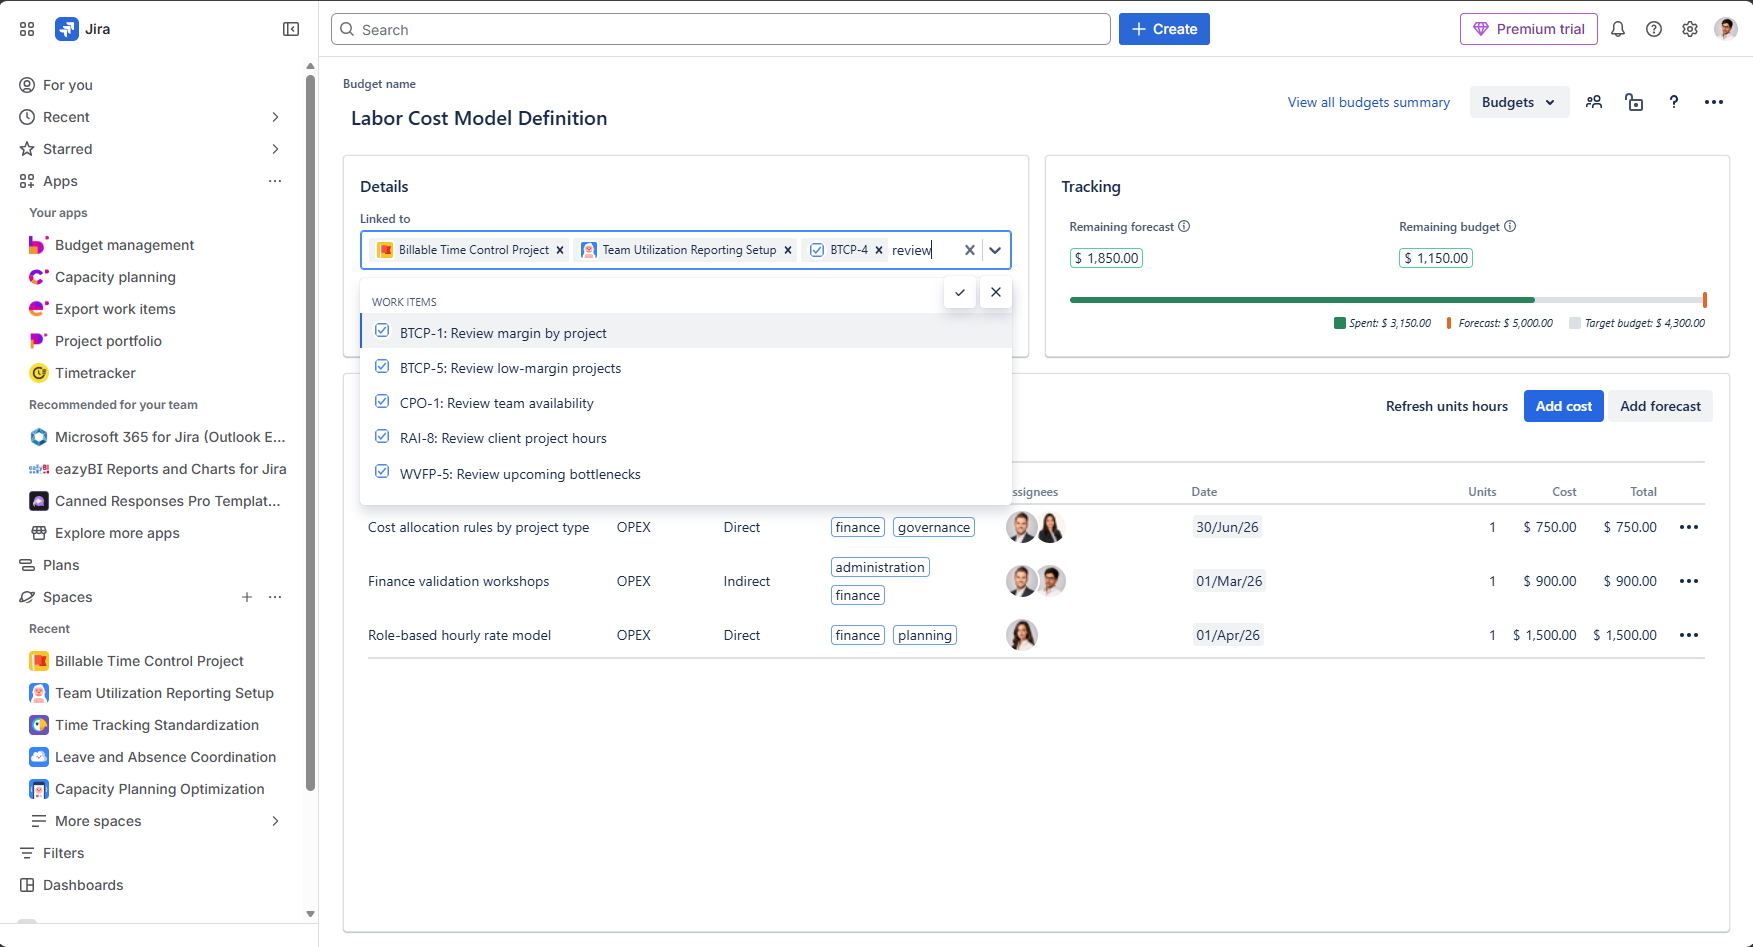Select WVFP-5 Review upcoming bottlenecks
This screenshot has height=947, width=1753.
[686, 474]
